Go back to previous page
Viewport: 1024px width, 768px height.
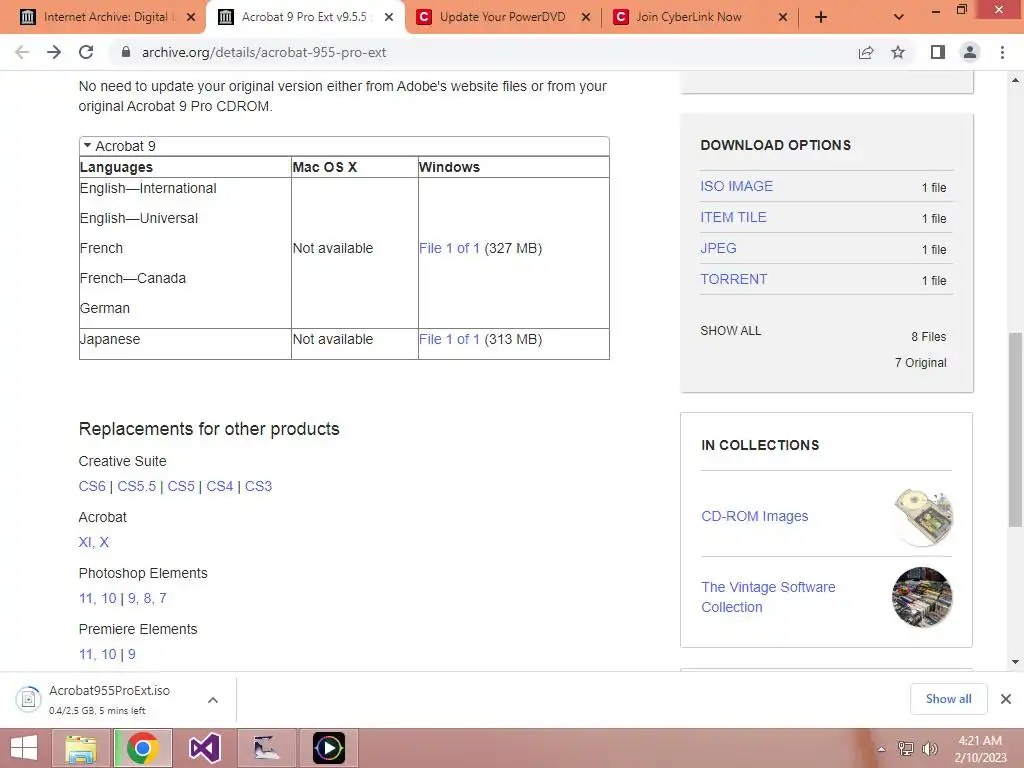[22, 52]
